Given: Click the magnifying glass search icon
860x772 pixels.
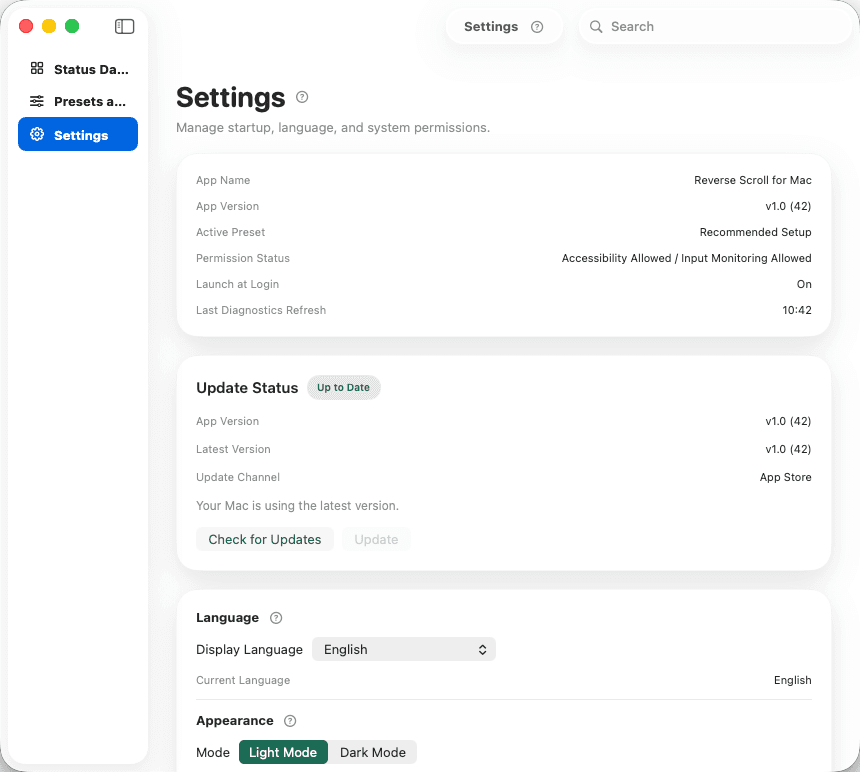Looking at the screenshot, I should pyautogui.click(x=596, y=26).
